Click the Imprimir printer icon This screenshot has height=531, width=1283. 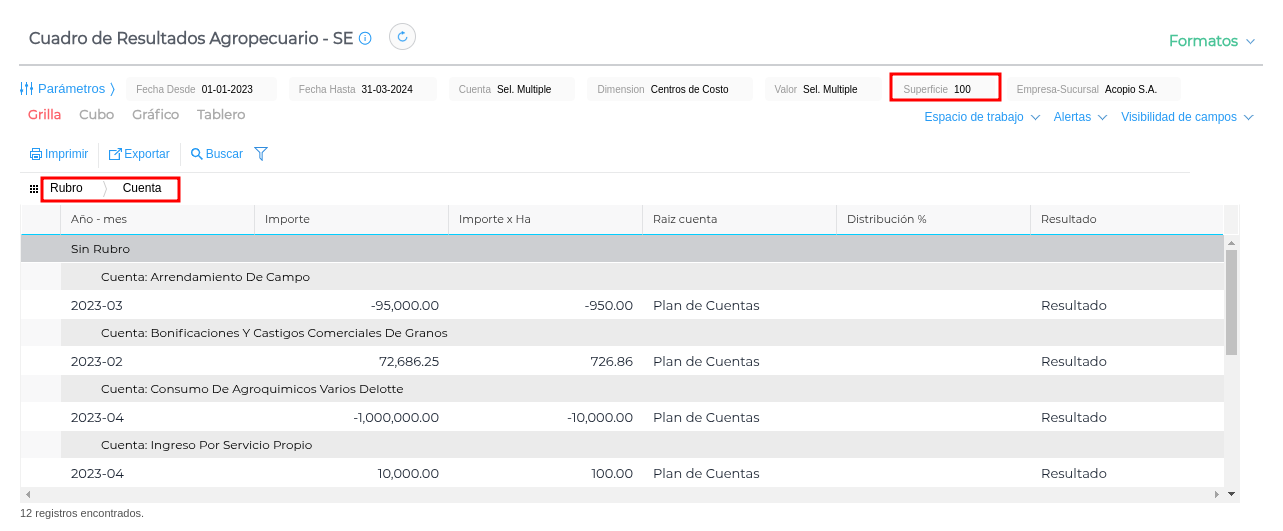35,154
